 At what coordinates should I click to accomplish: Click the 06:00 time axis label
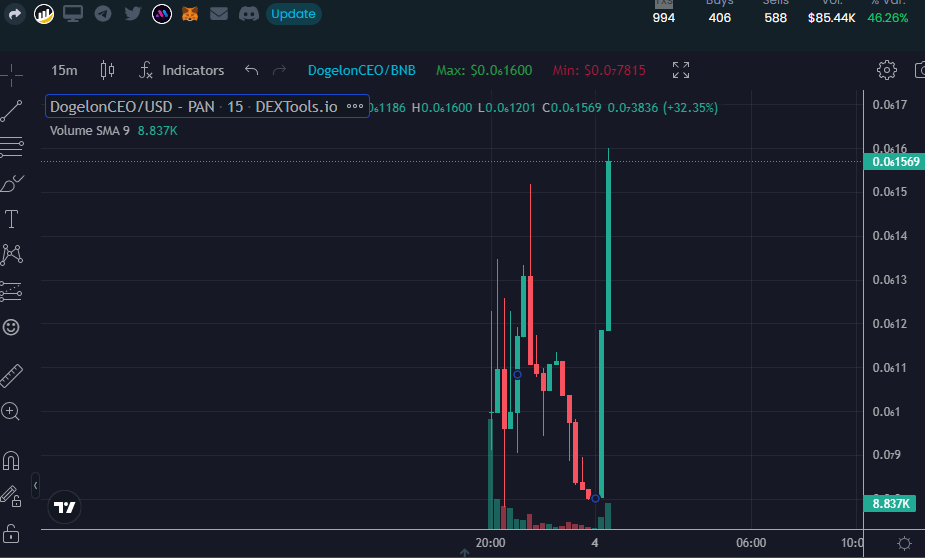pos(751,543)
